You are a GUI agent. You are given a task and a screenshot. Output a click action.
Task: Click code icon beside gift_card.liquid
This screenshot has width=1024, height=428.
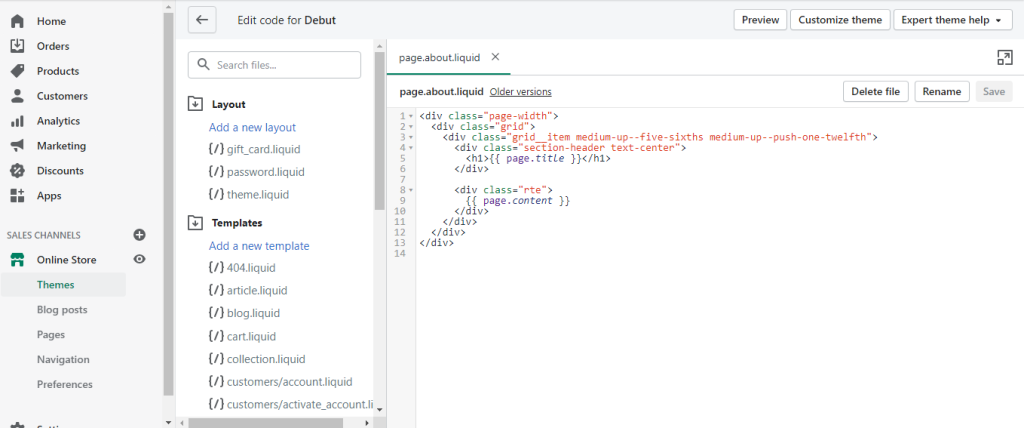click(x=216, y=149)
